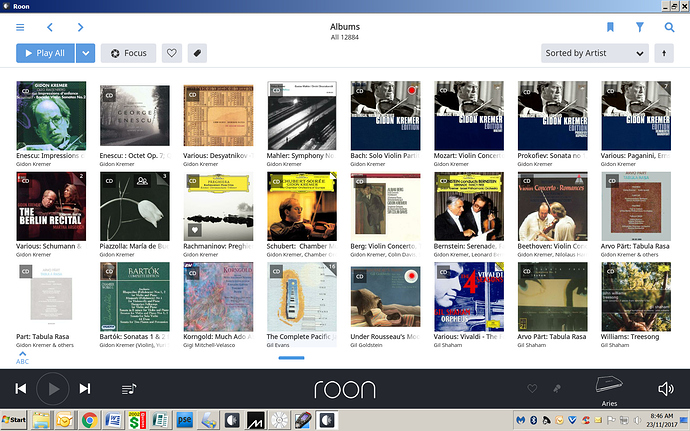Open the volume speaker control
Image resolution: width=690 pixels, height=431 pixels.
click(666, 389)
